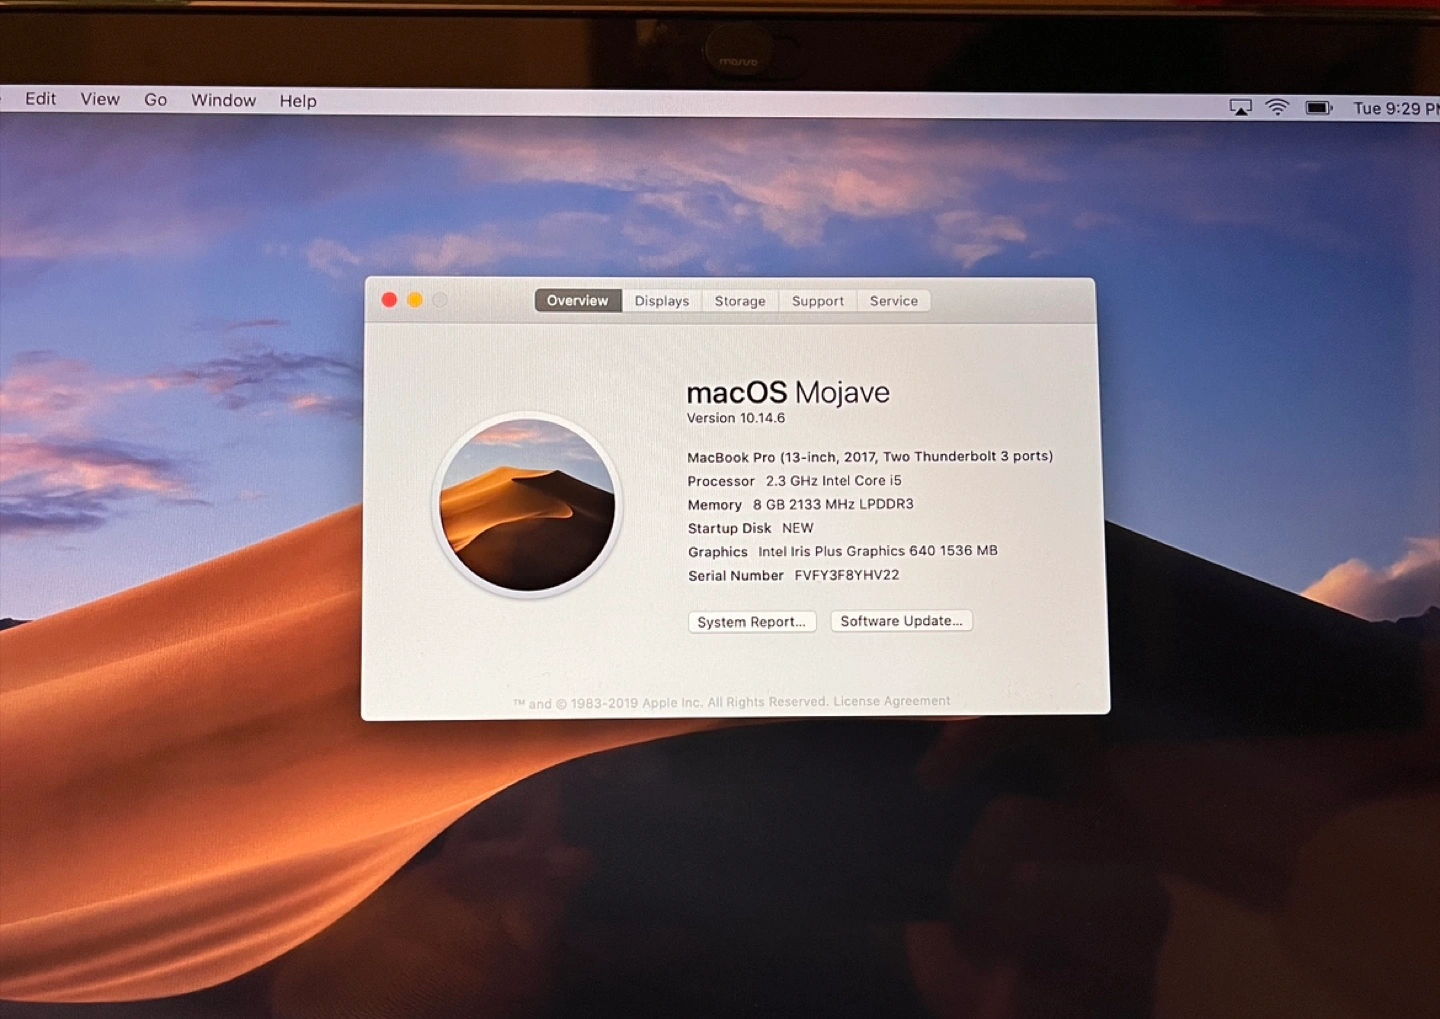Switch to the Displays tab

coord(662,300)
